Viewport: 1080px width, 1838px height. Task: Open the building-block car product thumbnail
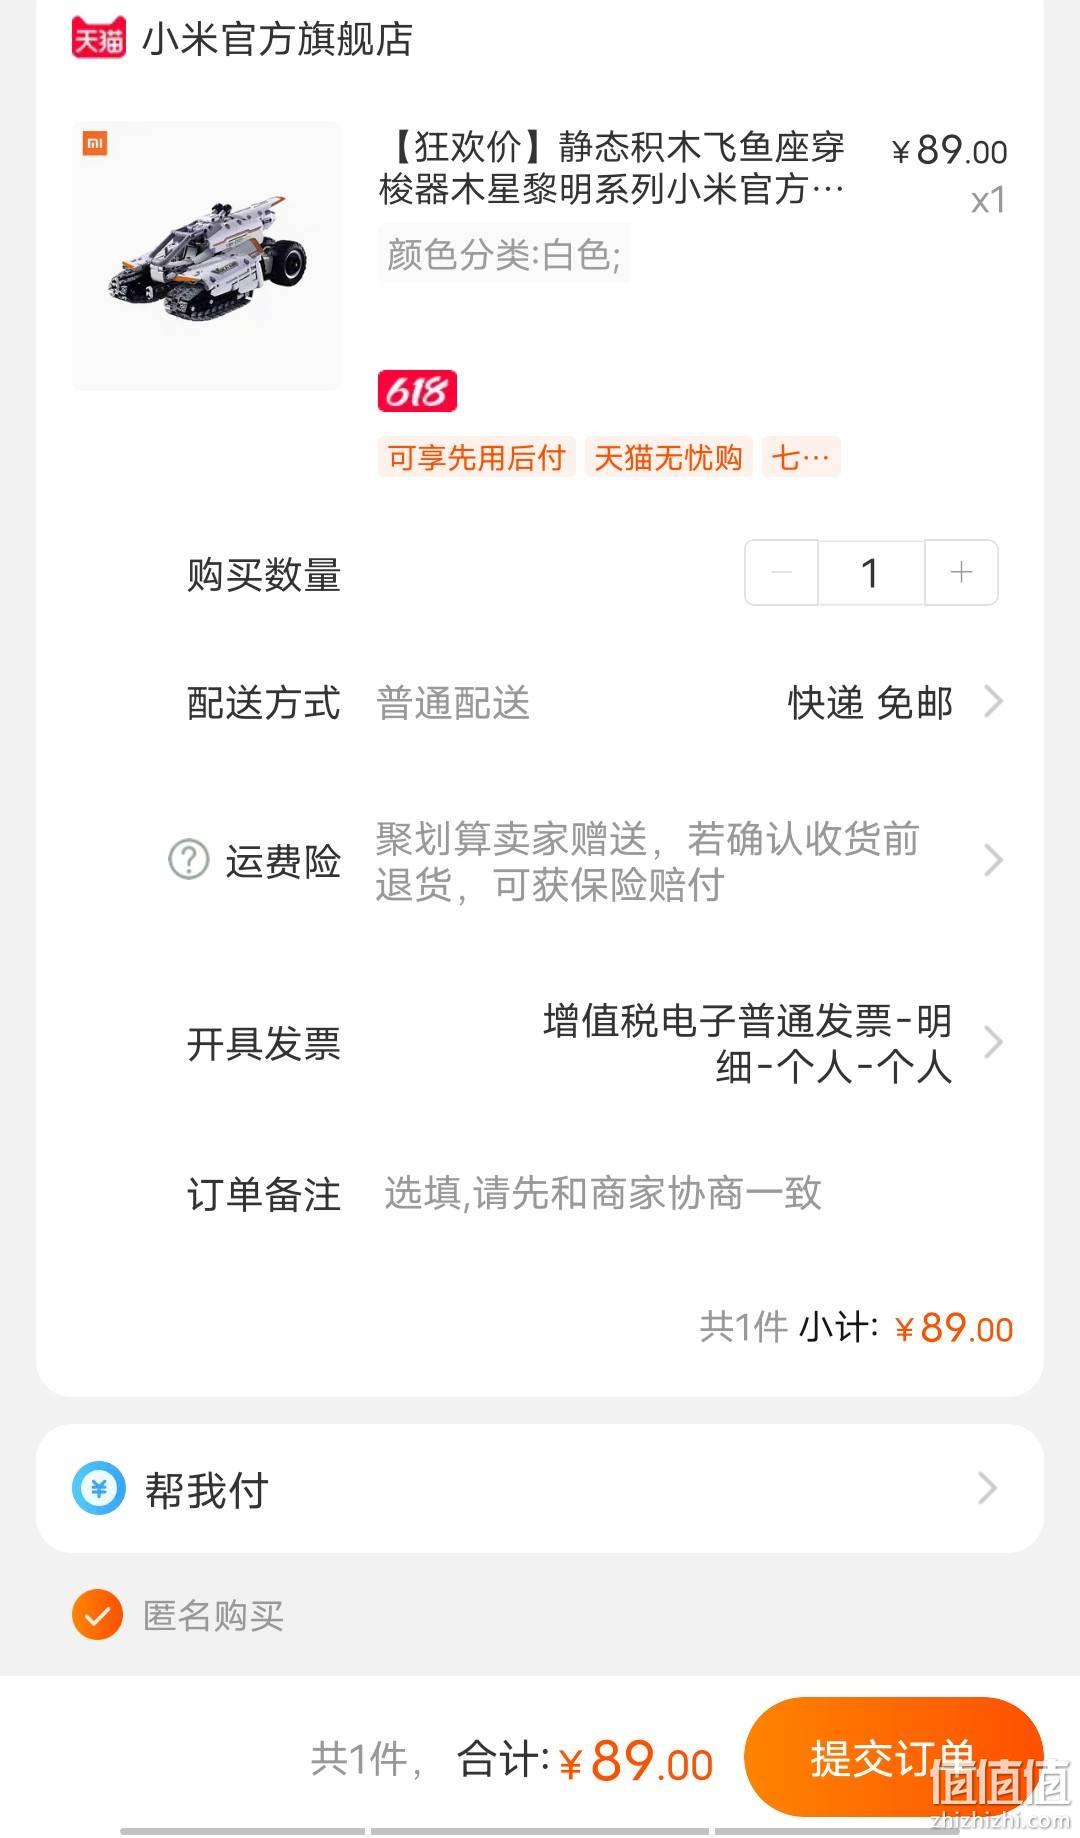tap(207, 256)
